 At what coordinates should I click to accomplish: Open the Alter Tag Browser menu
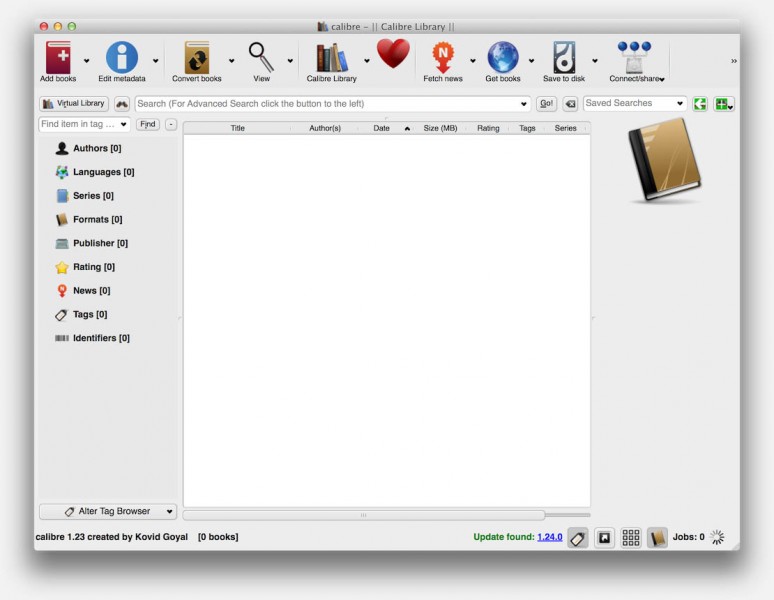108,512
